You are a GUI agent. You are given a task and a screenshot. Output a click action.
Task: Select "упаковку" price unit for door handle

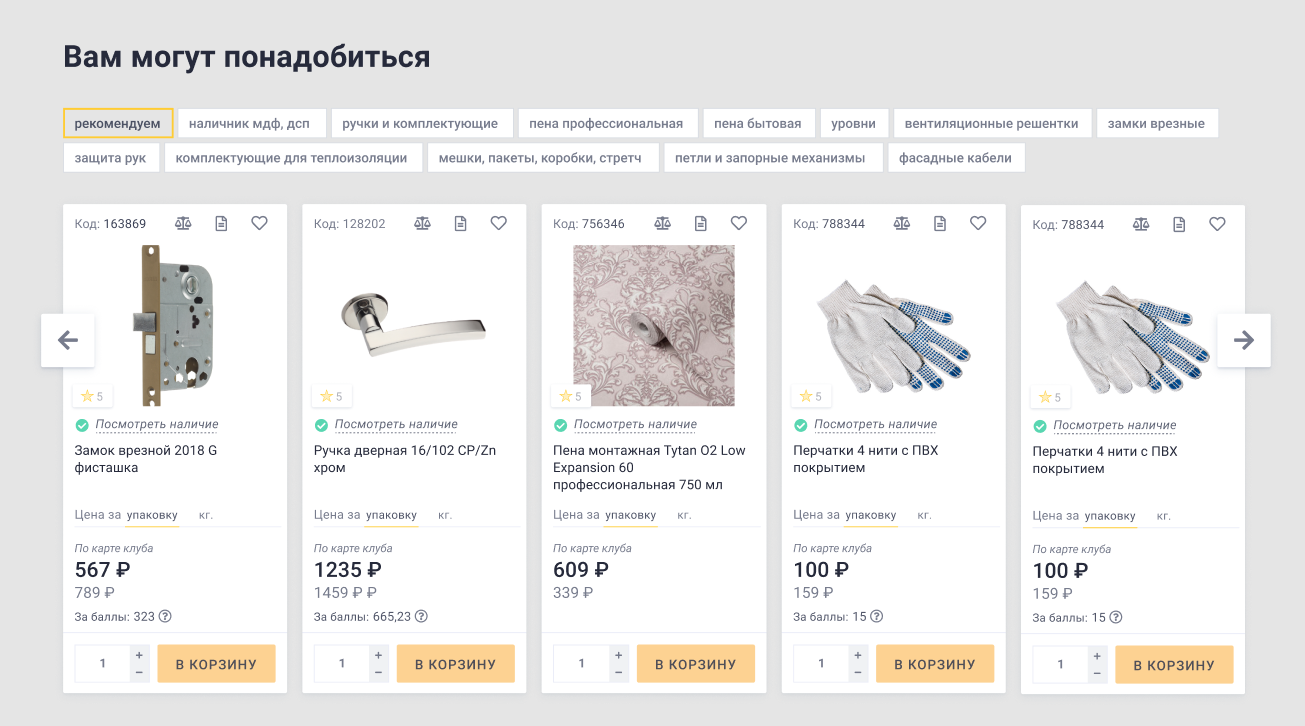point(391,515)
